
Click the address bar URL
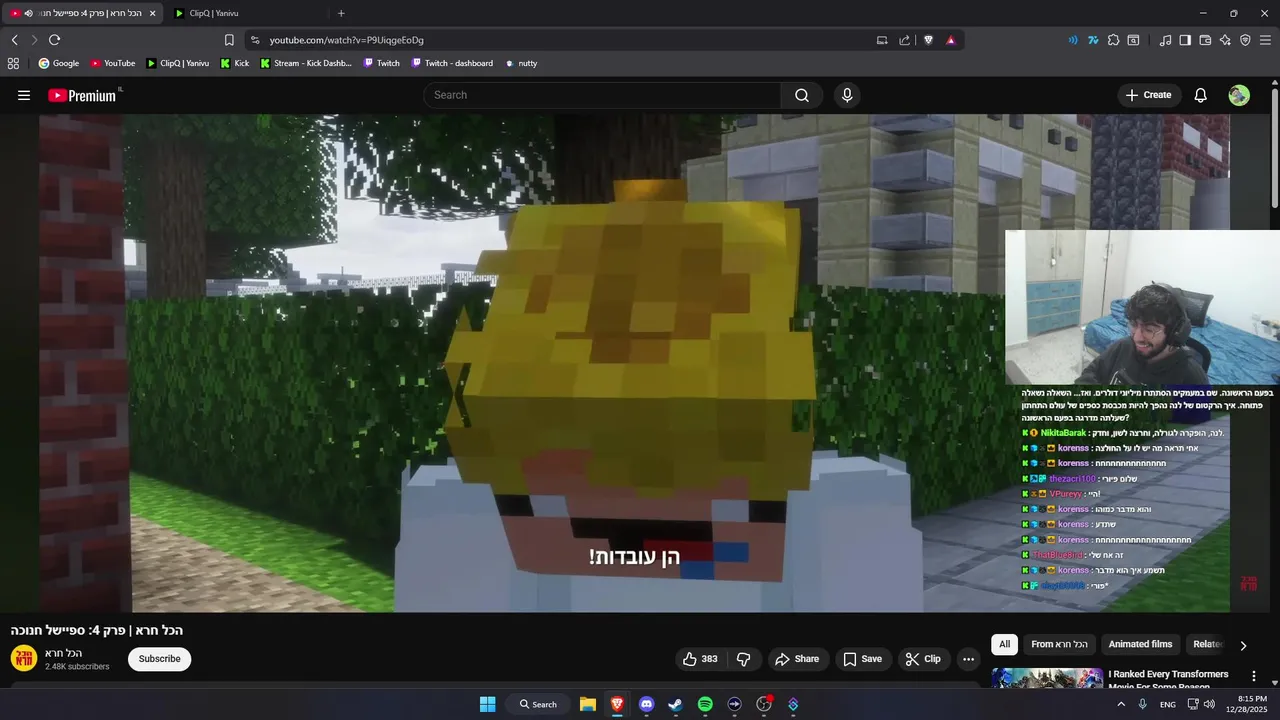coord(346,40)
